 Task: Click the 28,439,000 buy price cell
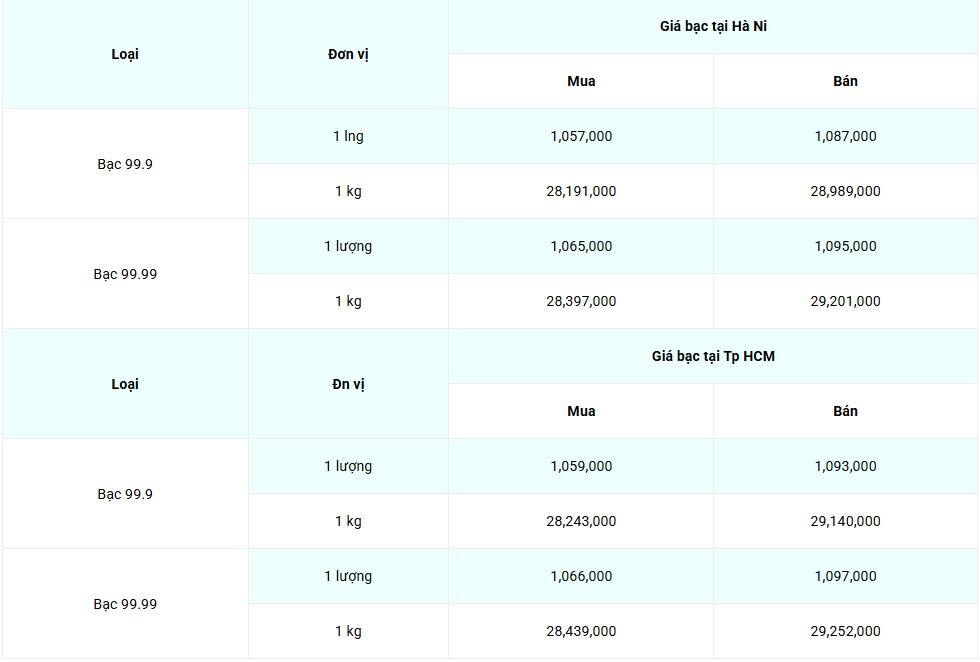581,631
